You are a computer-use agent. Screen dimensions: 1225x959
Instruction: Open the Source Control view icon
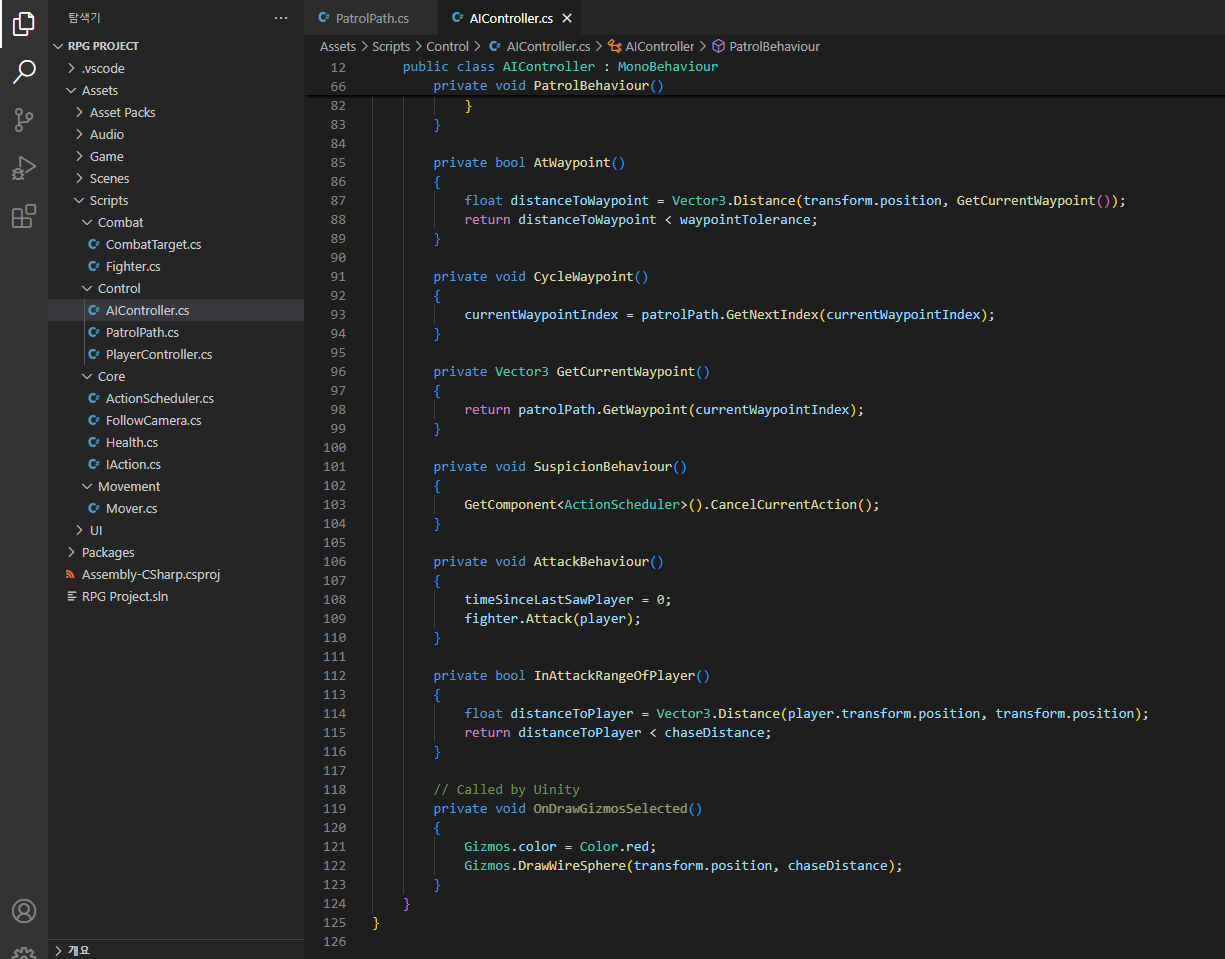click(24, 120)
